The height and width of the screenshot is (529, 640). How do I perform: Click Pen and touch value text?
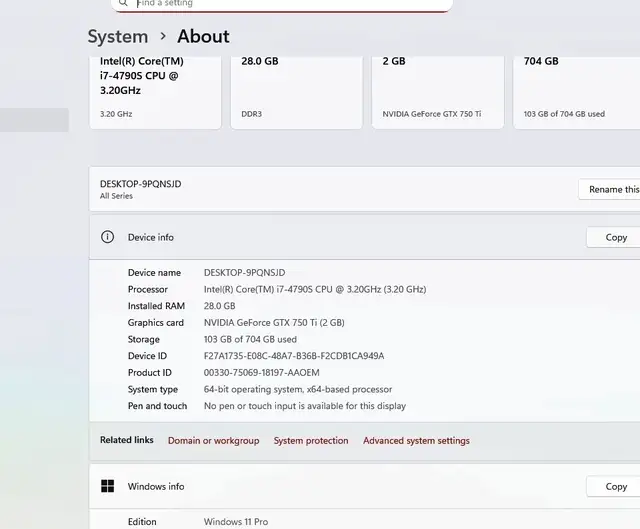point(305,406)
